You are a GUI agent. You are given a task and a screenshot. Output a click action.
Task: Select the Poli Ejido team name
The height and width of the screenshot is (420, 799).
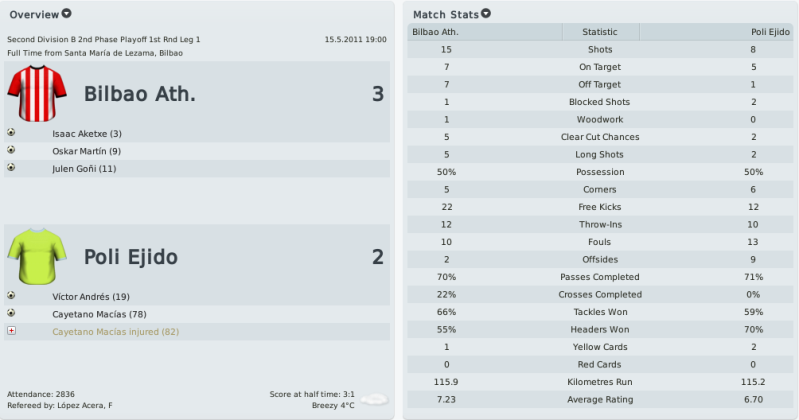pos(131,257)
